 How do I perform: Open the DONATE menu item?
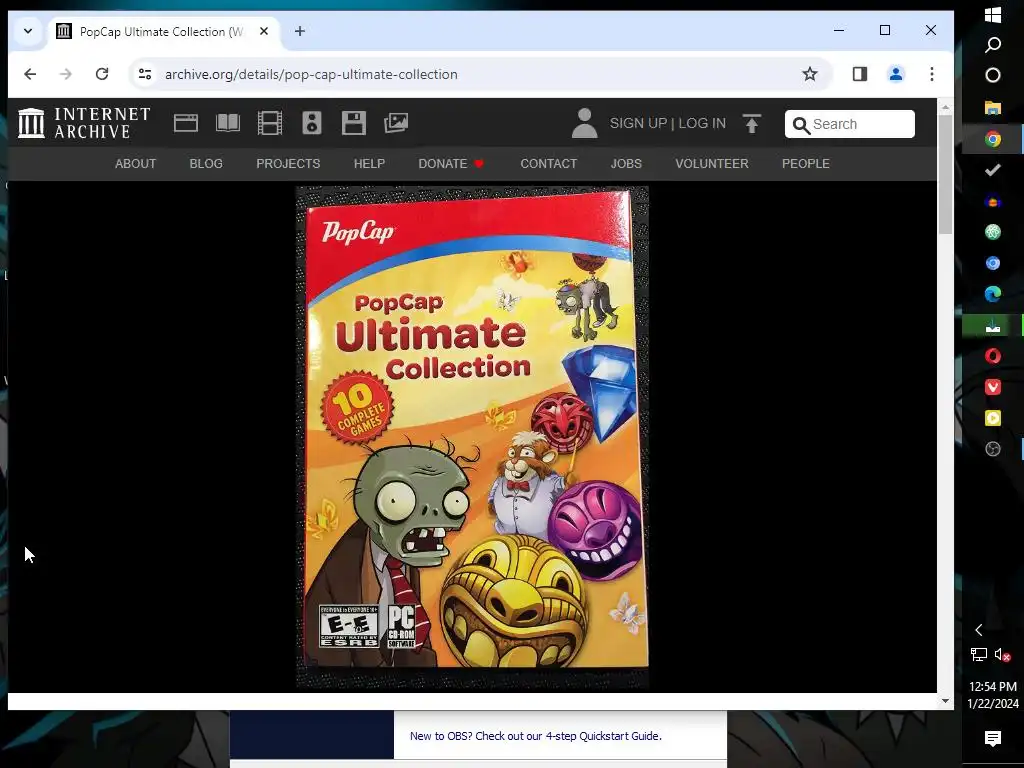point(451,163)
